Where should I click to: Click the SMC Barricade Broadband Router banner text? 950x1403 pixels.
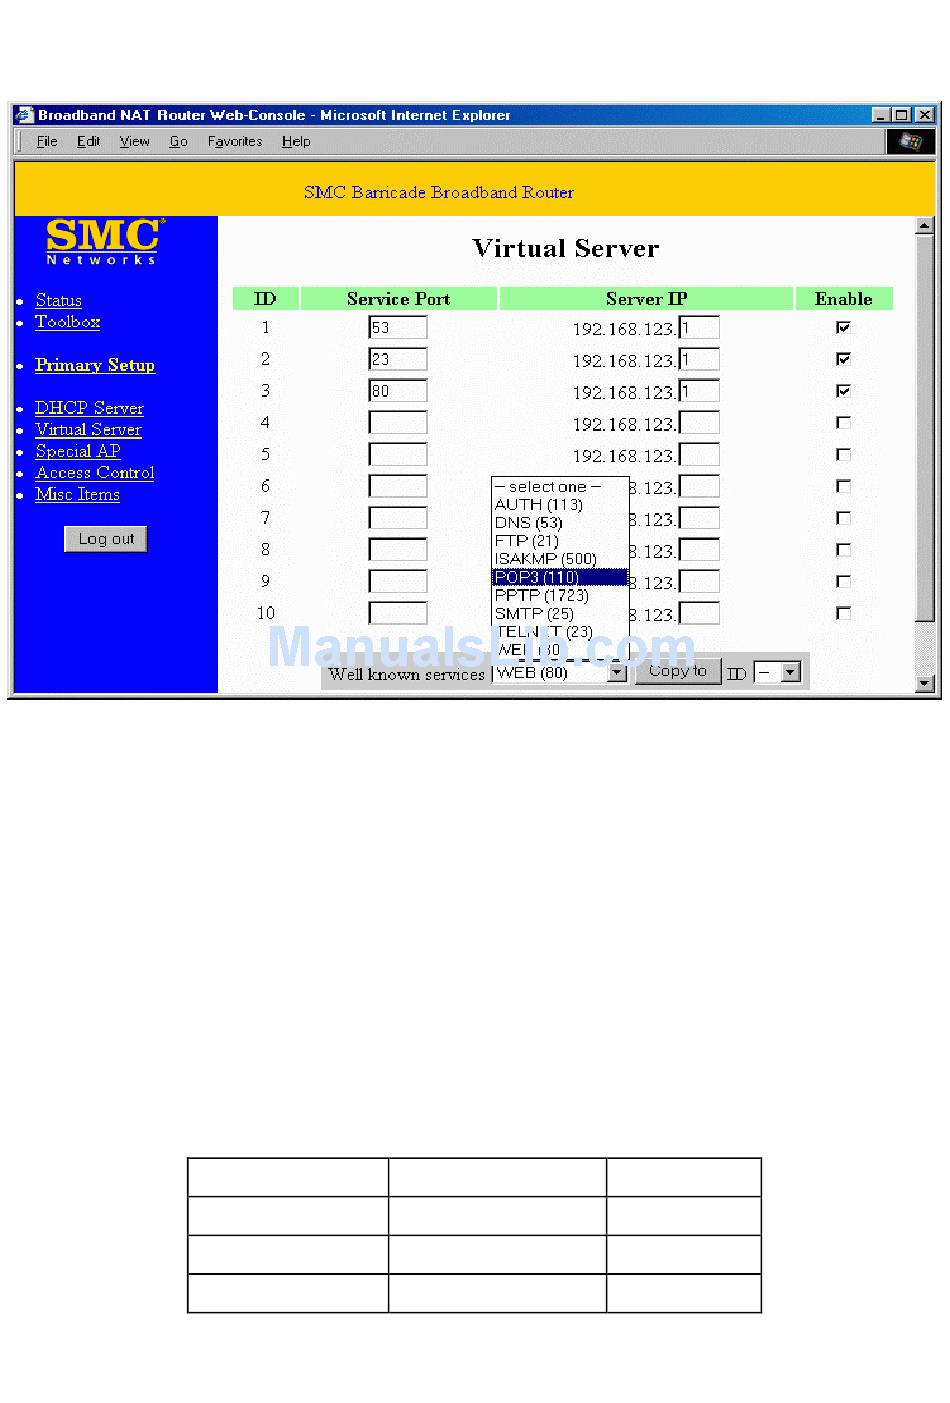(x=439, y=192)
